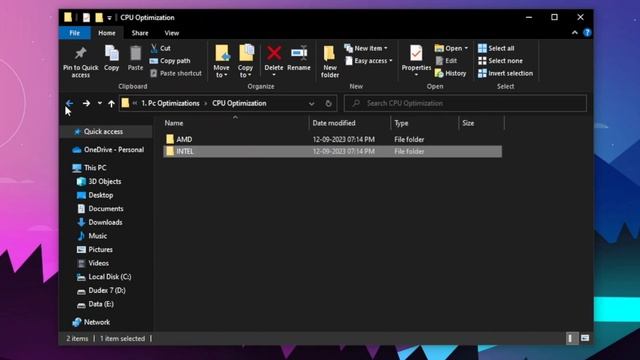
Task: Open Quick Access Toolbar customize arrow
Action: tap(109, 18)
